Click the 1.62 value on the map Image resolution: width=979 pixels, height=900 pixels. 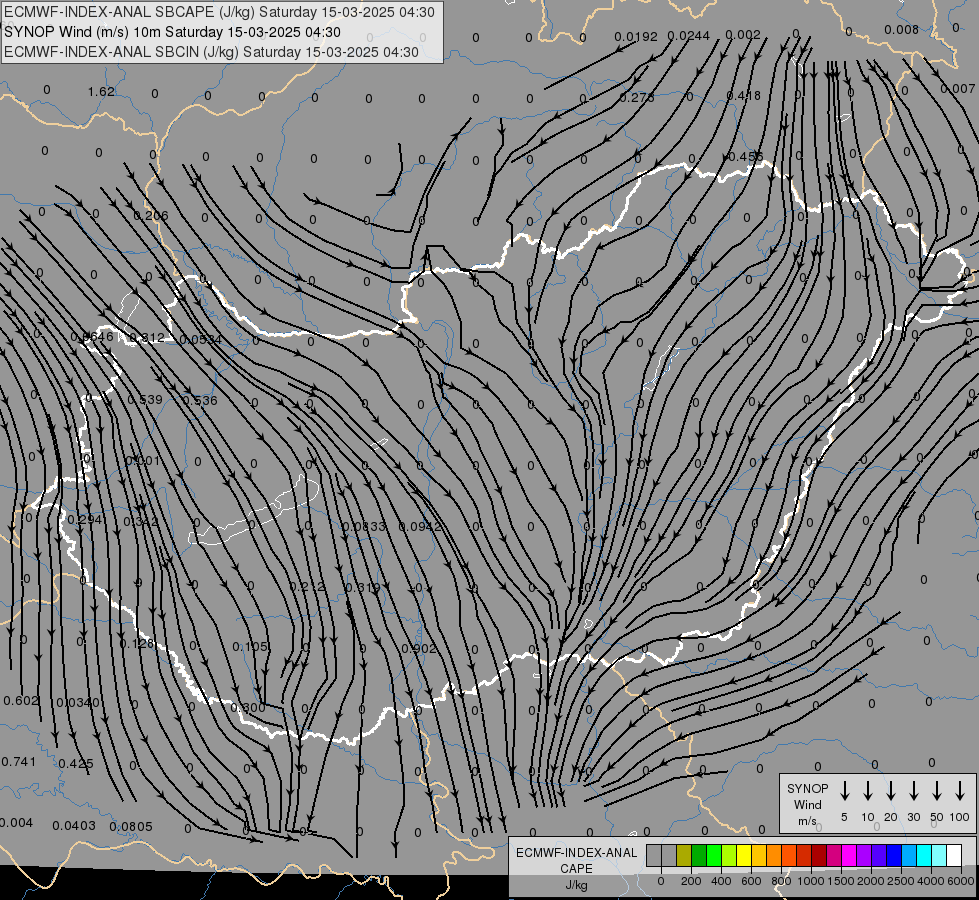click(101, 92)
